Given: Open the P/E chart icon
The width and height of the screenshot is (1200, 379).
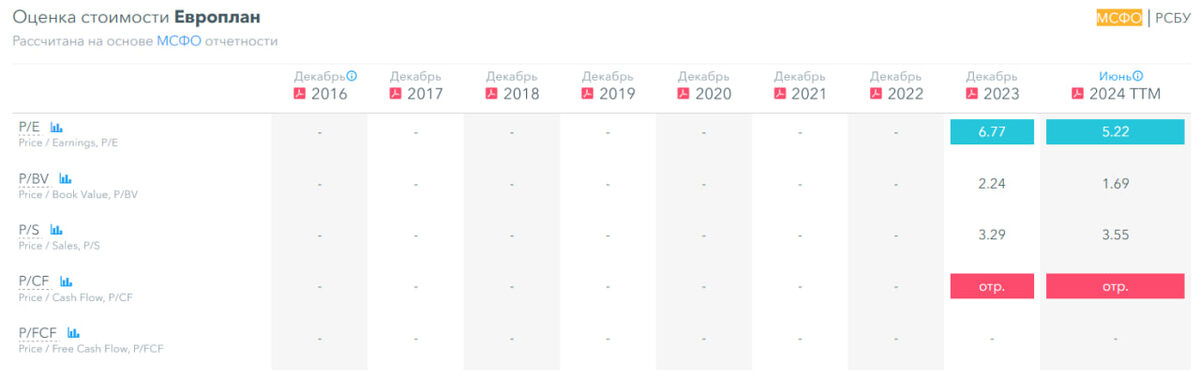Looking at the screenshot, I should (56, 128).
